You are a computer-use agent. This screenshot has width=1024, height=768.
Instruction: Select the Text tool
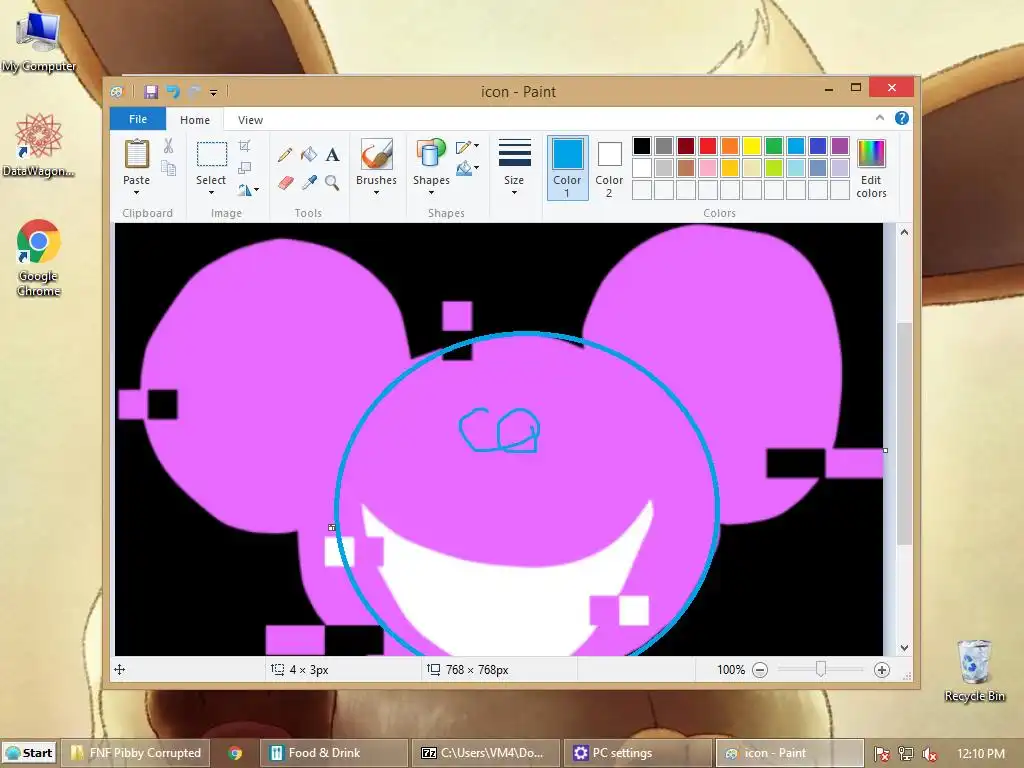point(332,155)
